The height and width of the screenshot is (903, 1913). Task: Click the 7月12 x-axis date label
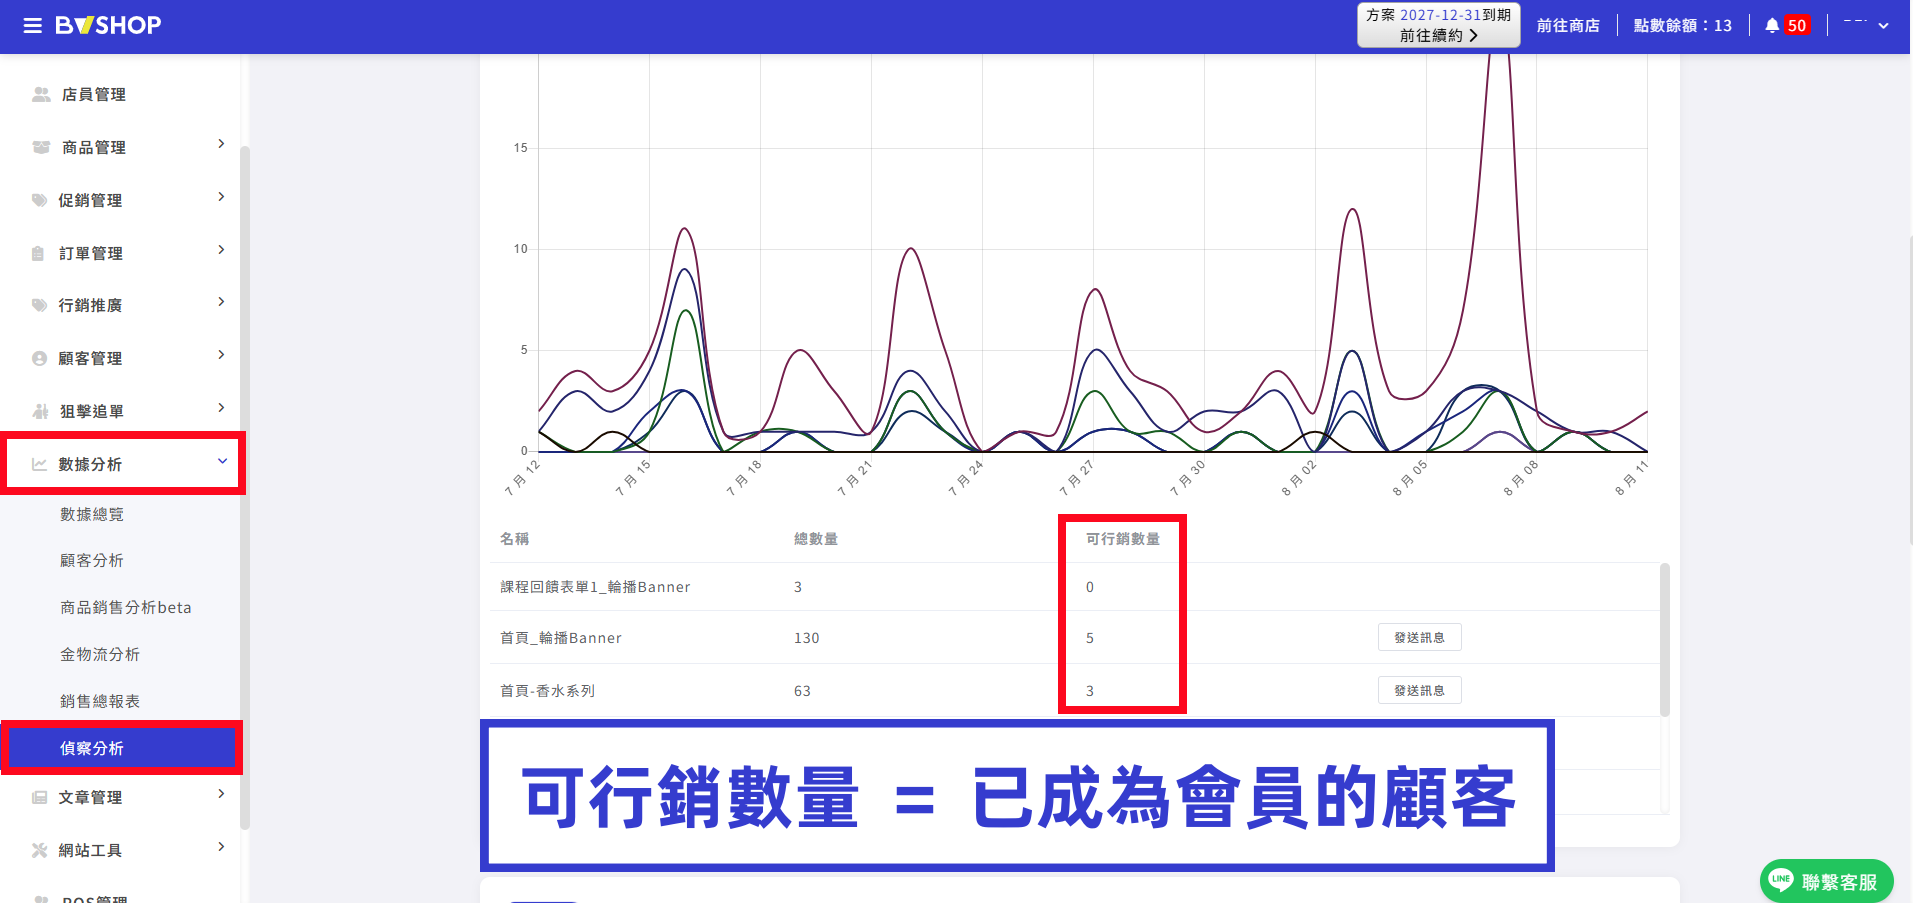522,478
